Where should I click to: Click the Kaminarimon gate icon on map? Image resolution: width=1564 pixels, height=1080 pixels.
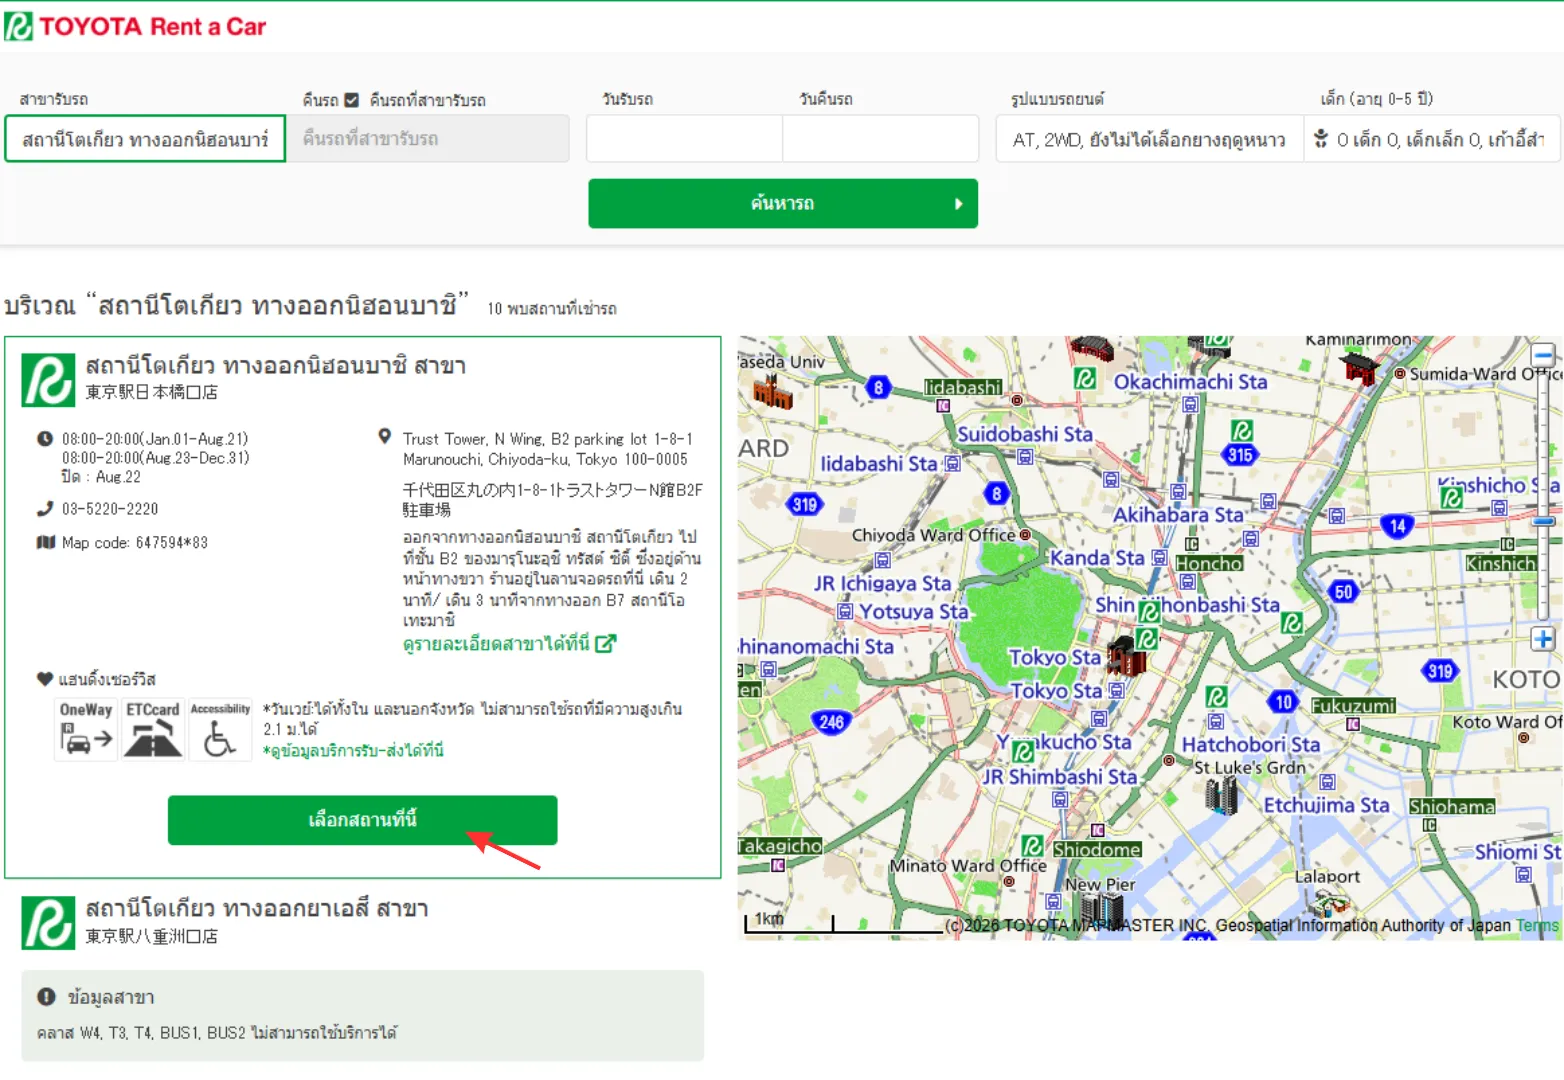pyautogui.click(x=1360, y=368)
